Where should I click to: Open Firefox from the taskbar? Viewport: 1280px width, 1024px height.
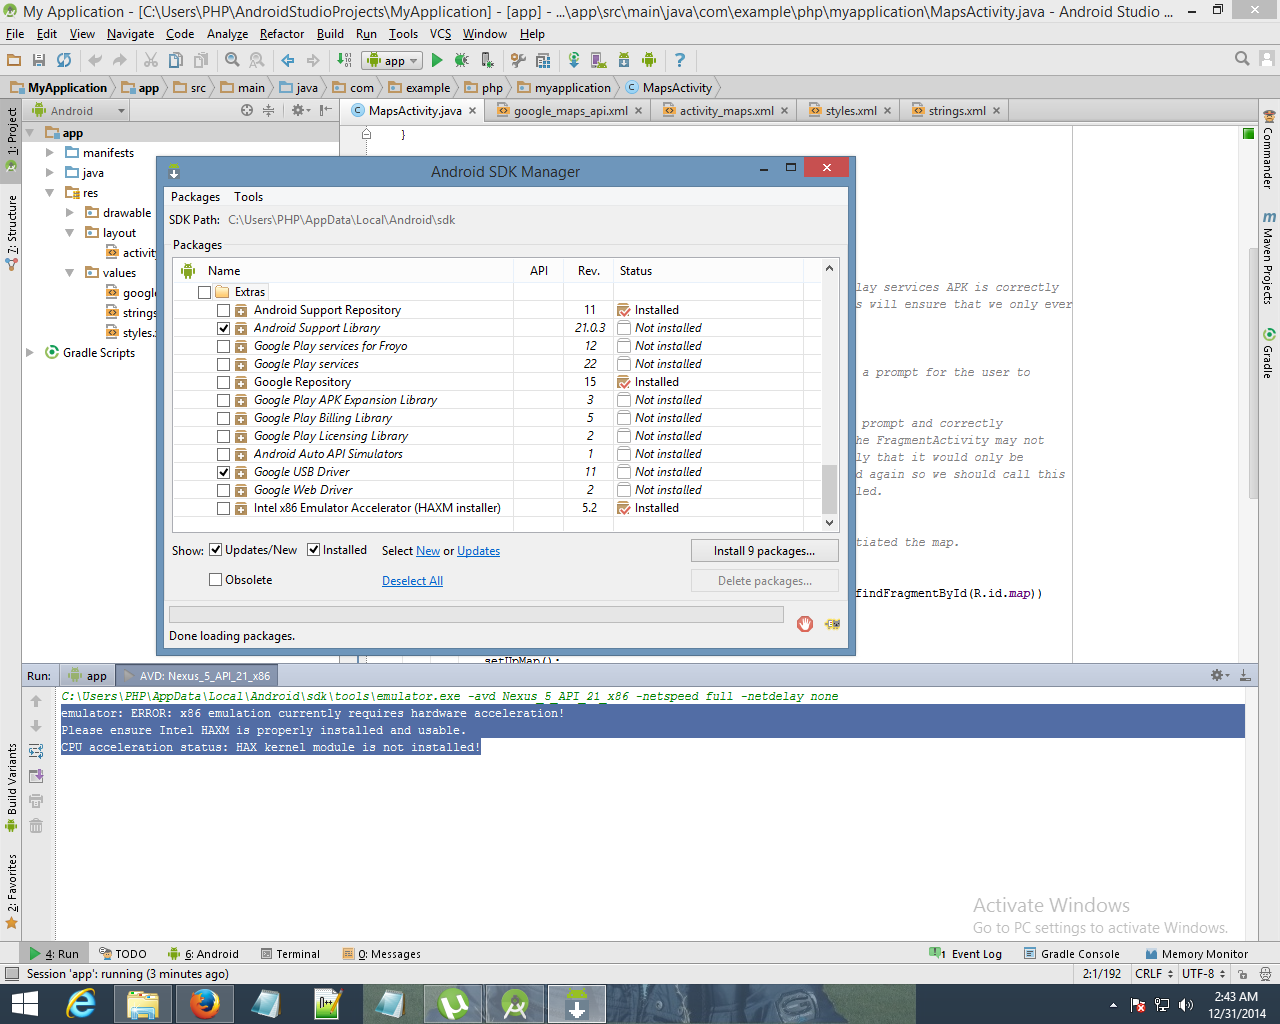(204, 1003)
